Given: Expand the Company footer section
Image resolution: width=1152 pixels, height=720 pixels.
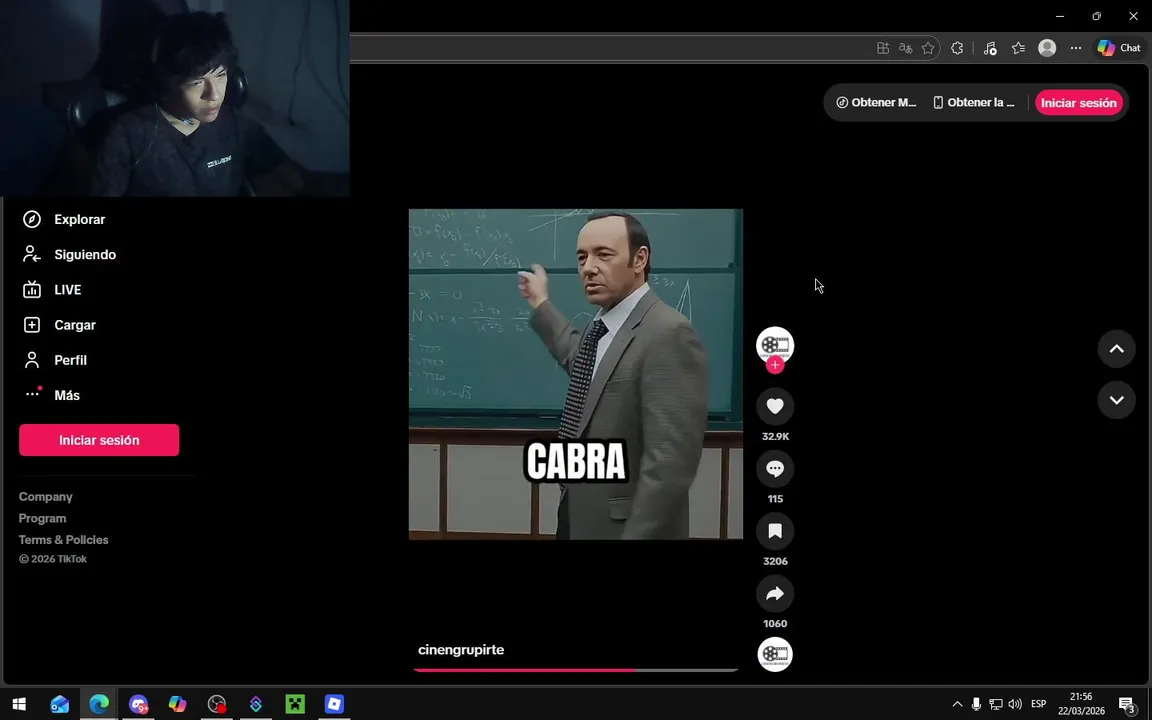Looking at the screenshot, I should tap(46, 497).
